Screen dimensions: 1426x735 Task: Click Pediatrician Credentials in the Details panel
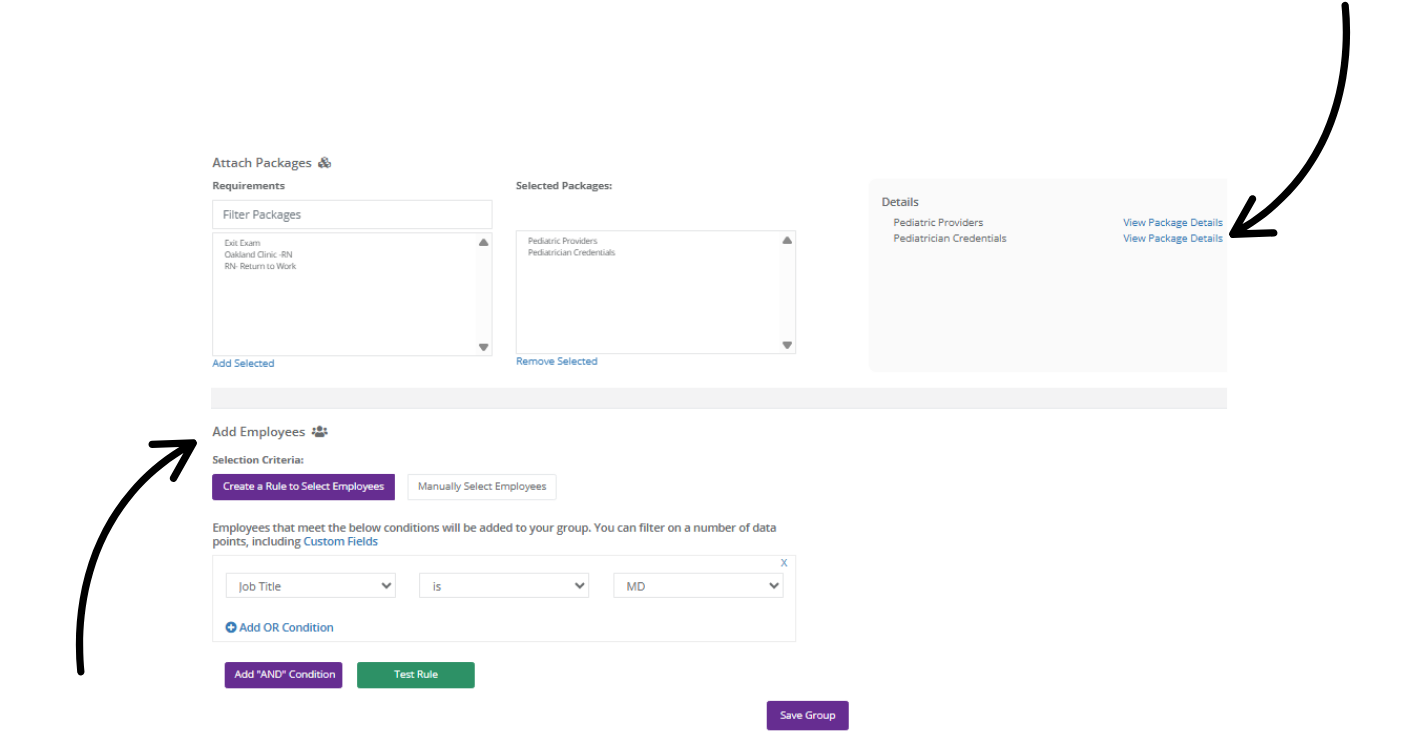coord(950,239)
